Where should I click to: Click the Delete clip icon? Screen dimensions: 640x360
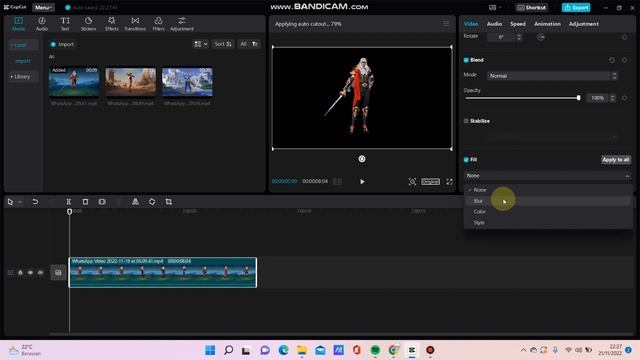[85, 202]
